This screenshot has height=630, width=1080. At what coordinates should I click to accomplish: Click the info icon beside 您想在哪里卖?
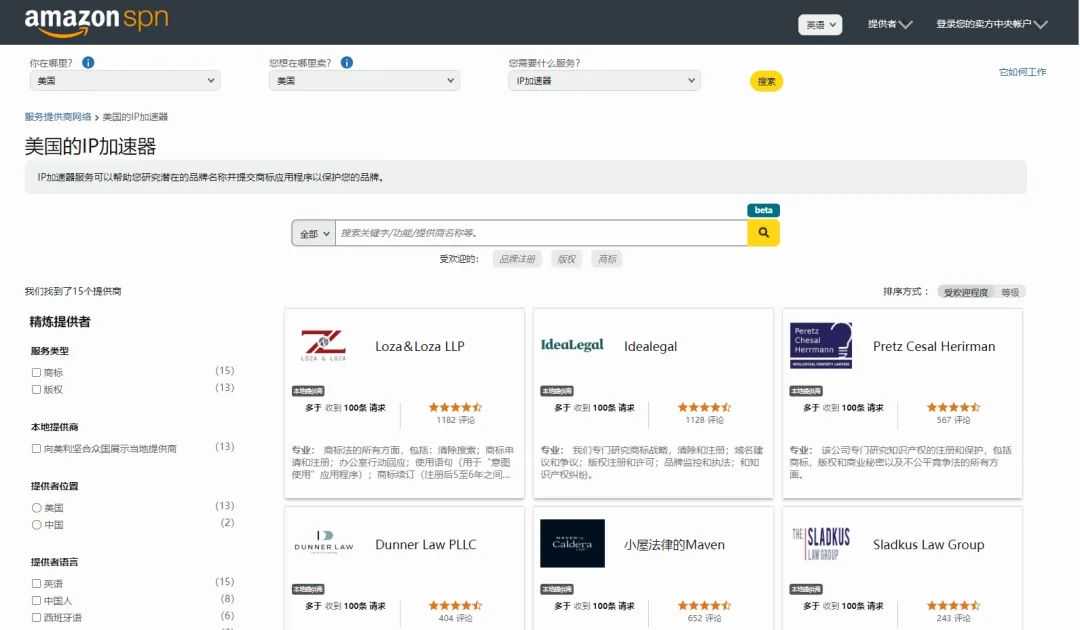tap(347, 63)
